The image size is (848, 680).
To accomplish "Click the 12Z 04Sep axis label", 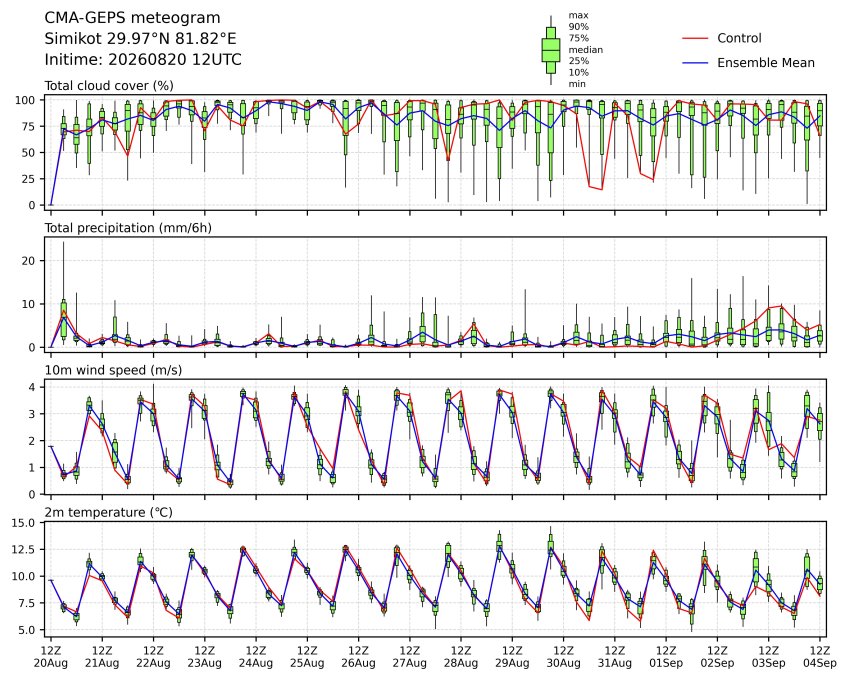I will pyautogui.click(x=820, y=657).
